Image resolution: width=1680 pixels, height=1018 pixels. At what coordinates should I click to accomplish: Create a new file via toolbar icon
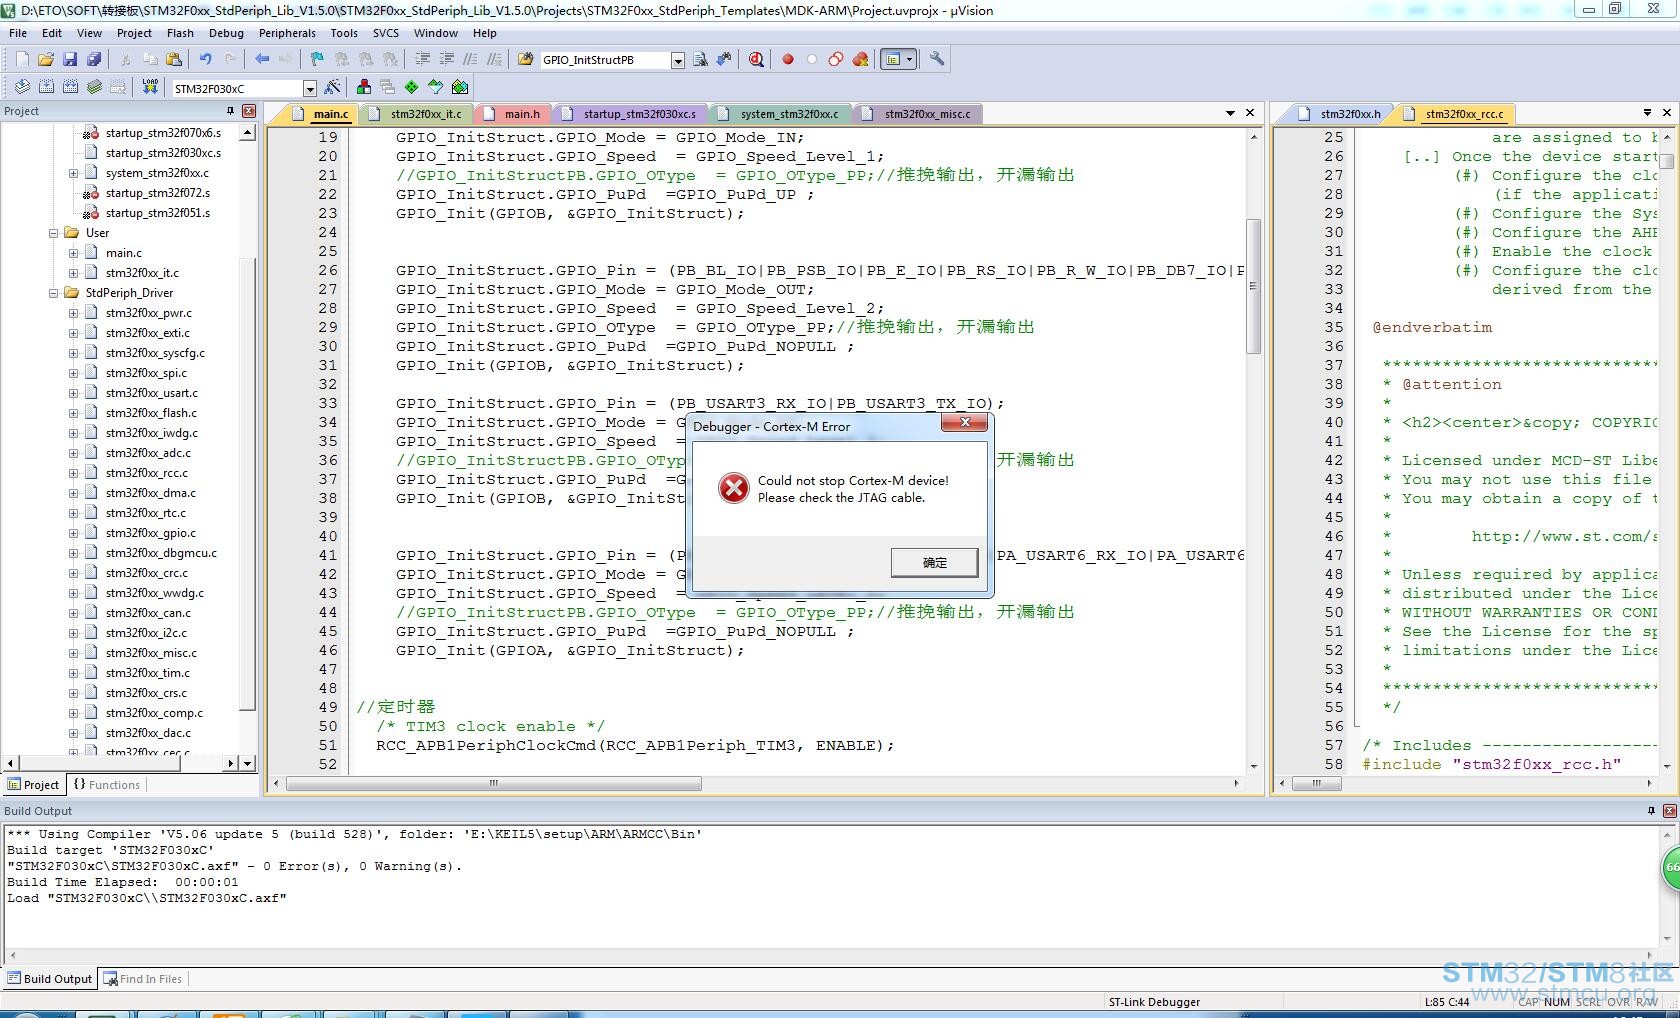tap(22, 59)
